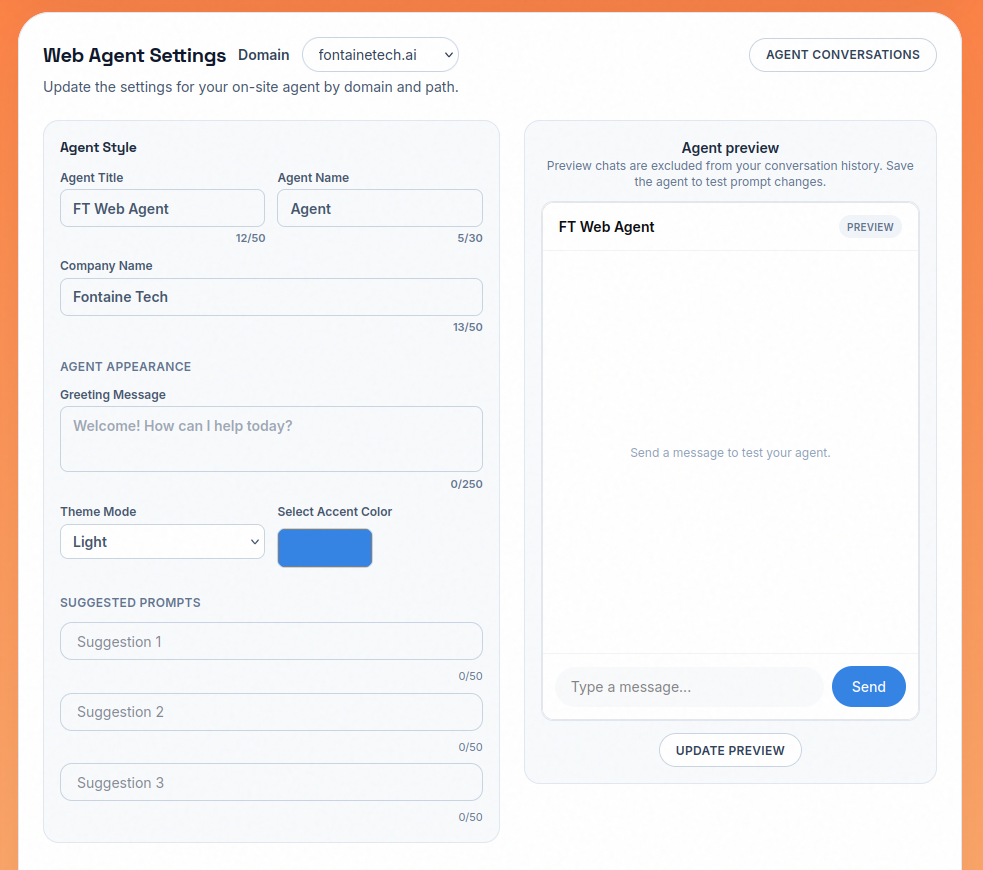Click the Suggested Prompts section heading

(130, 603)
